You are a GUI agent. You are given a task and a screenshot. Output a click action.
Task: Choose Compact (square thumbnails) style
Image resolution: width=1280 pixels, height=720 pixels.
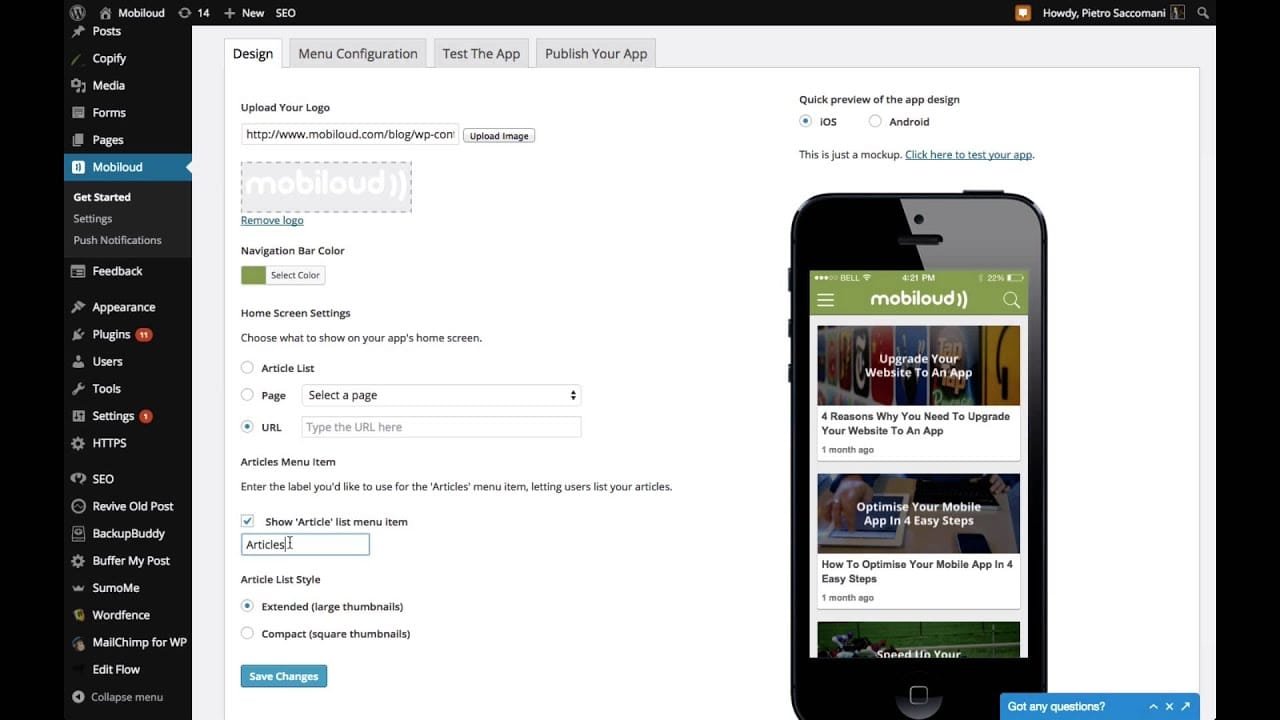click(247, 633)
